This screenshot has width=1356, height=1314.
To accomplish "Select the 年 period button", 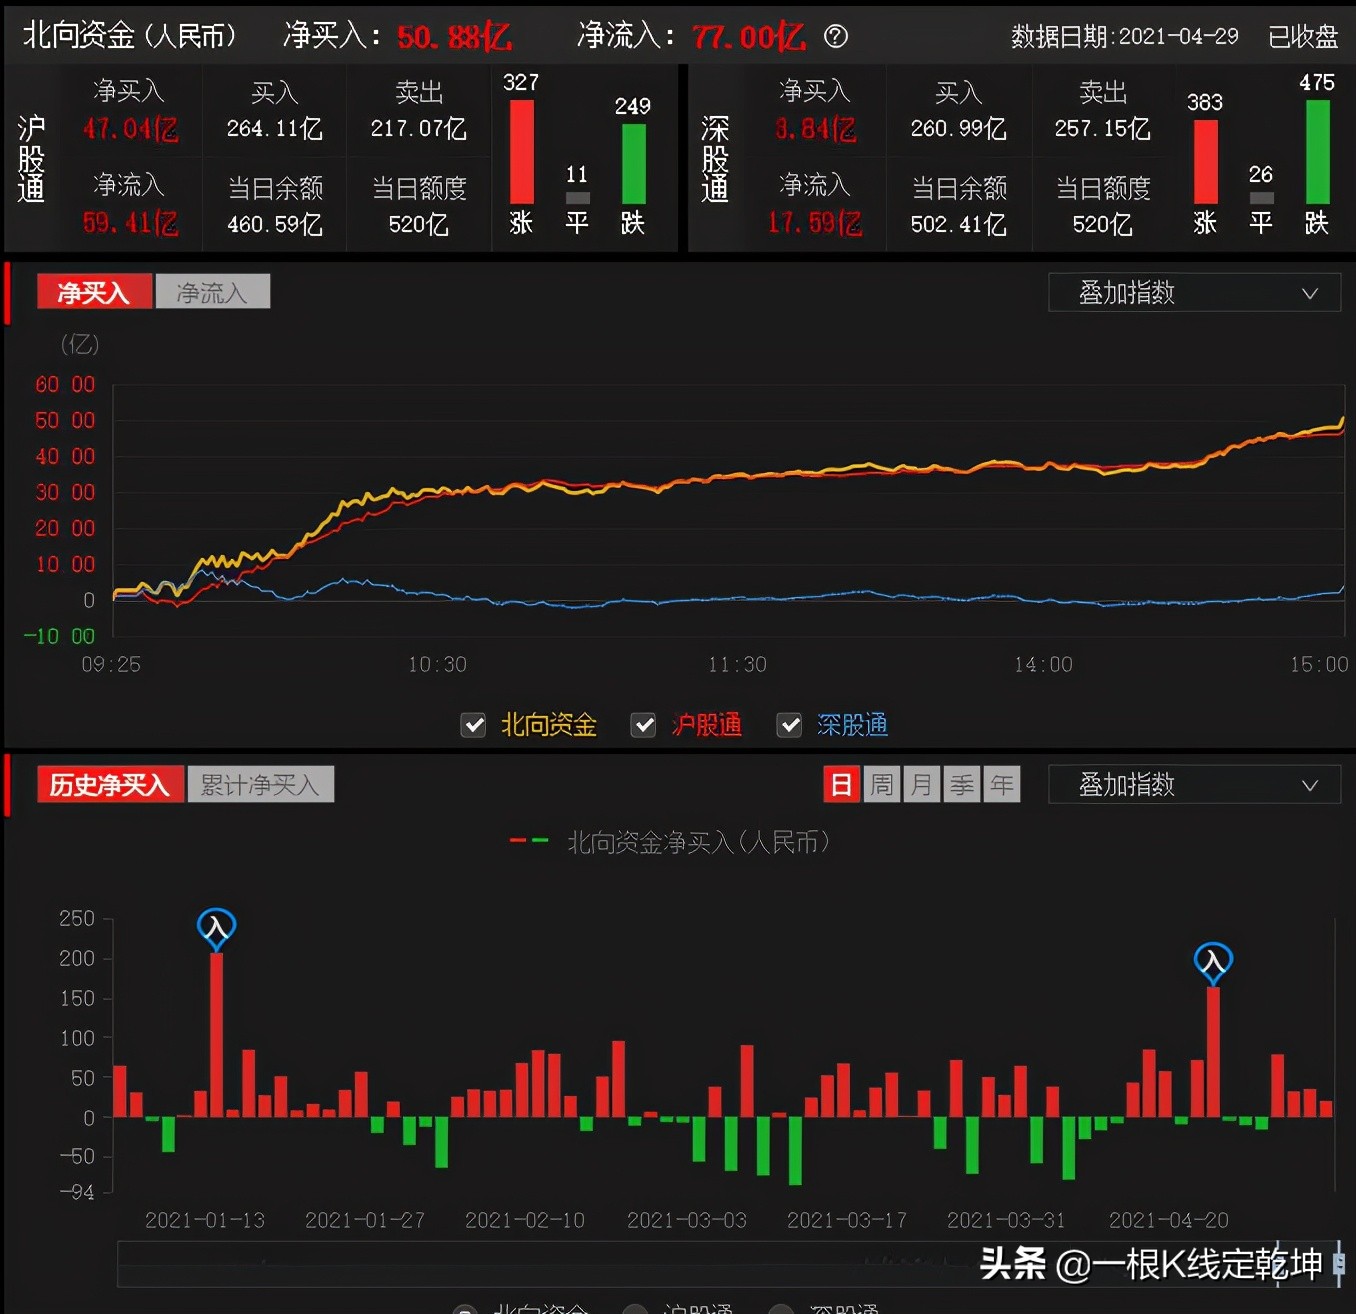I will [x=1002, y=785].
